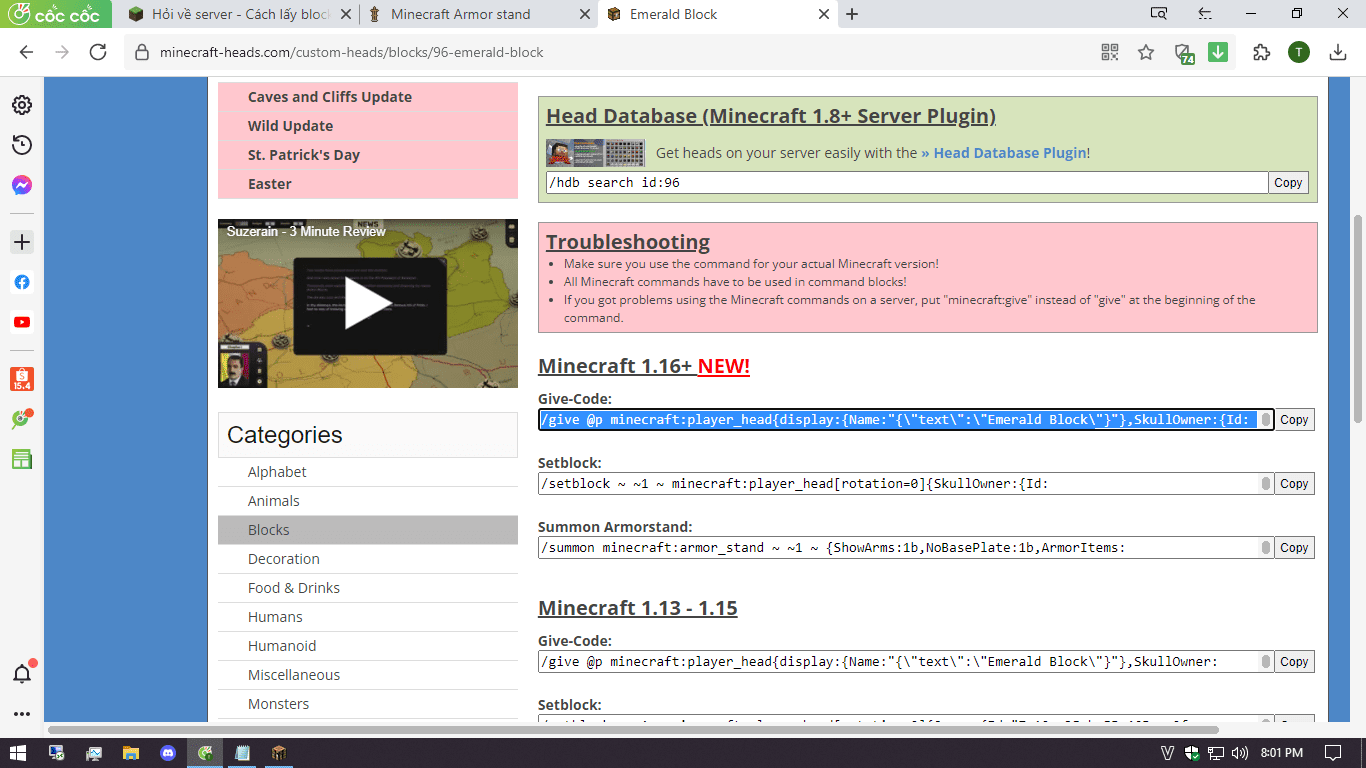1366x768 pixels.
Task: Copy the Minecraft 1.16+ Give-Code
Action: pos(1294,420)
